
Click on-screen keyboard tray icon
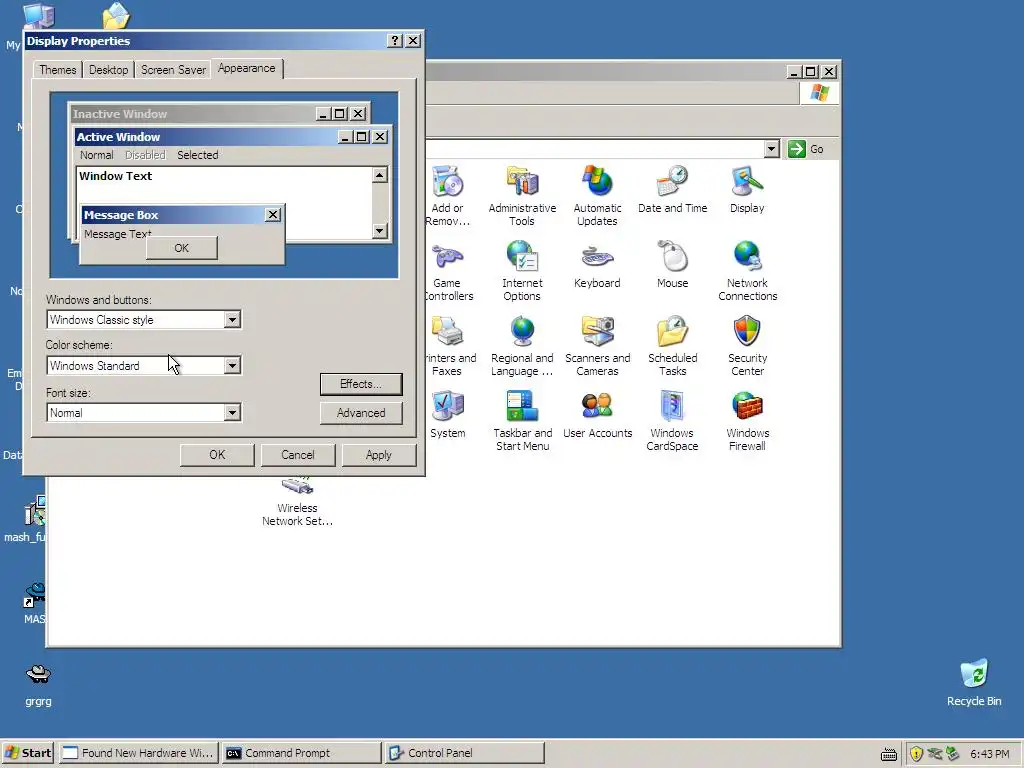click(x=889, y=754)
